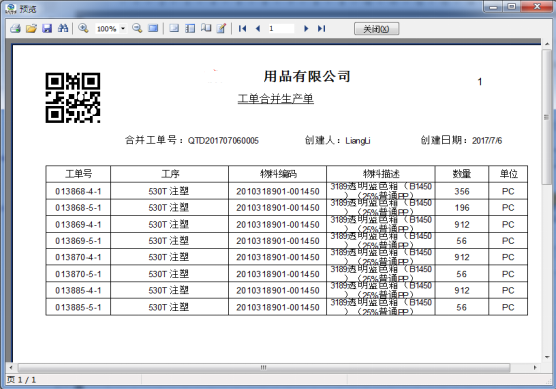The image size is (556, 389).
Task: Click work order cell 013869-5-1
Action: click(x=78, y=241)
